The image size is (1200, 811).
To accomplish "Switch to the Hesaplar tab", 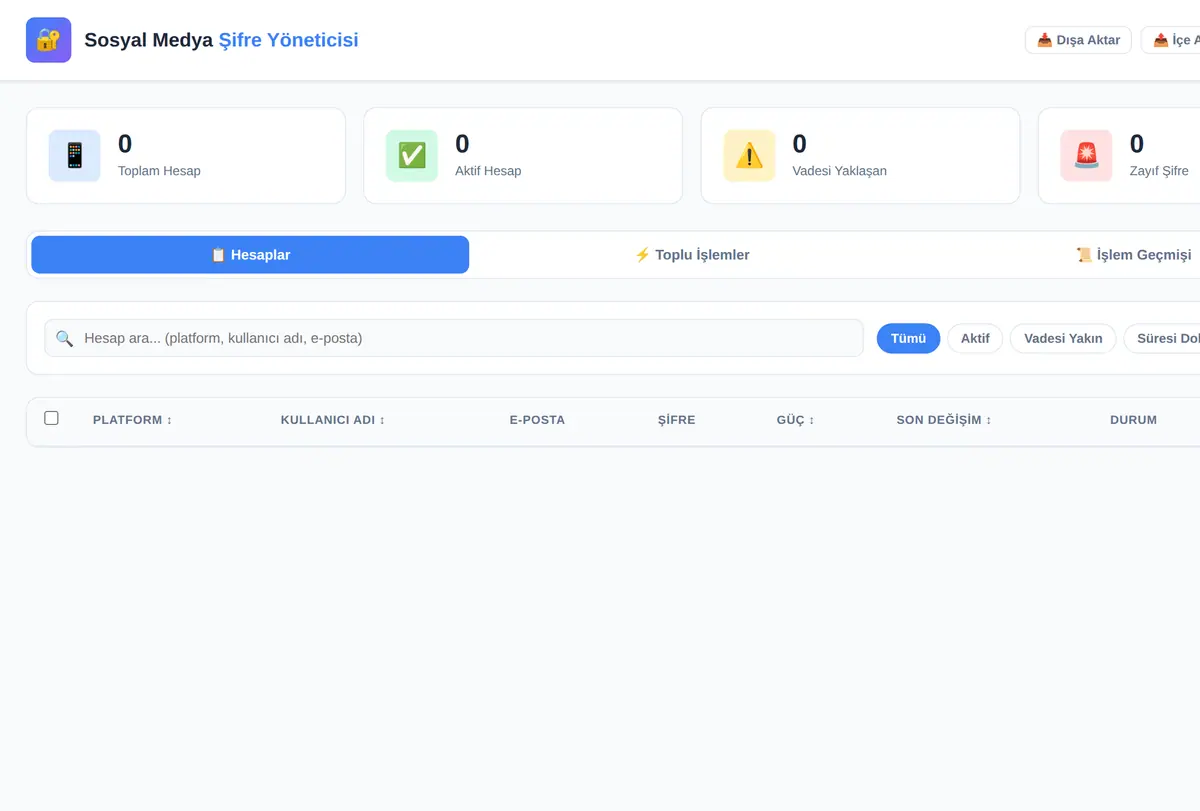I will click(250, 255).
